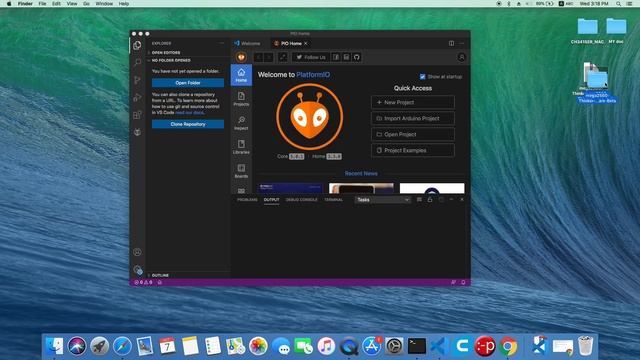Select Home in PIO sidebar

pos(241,75)
